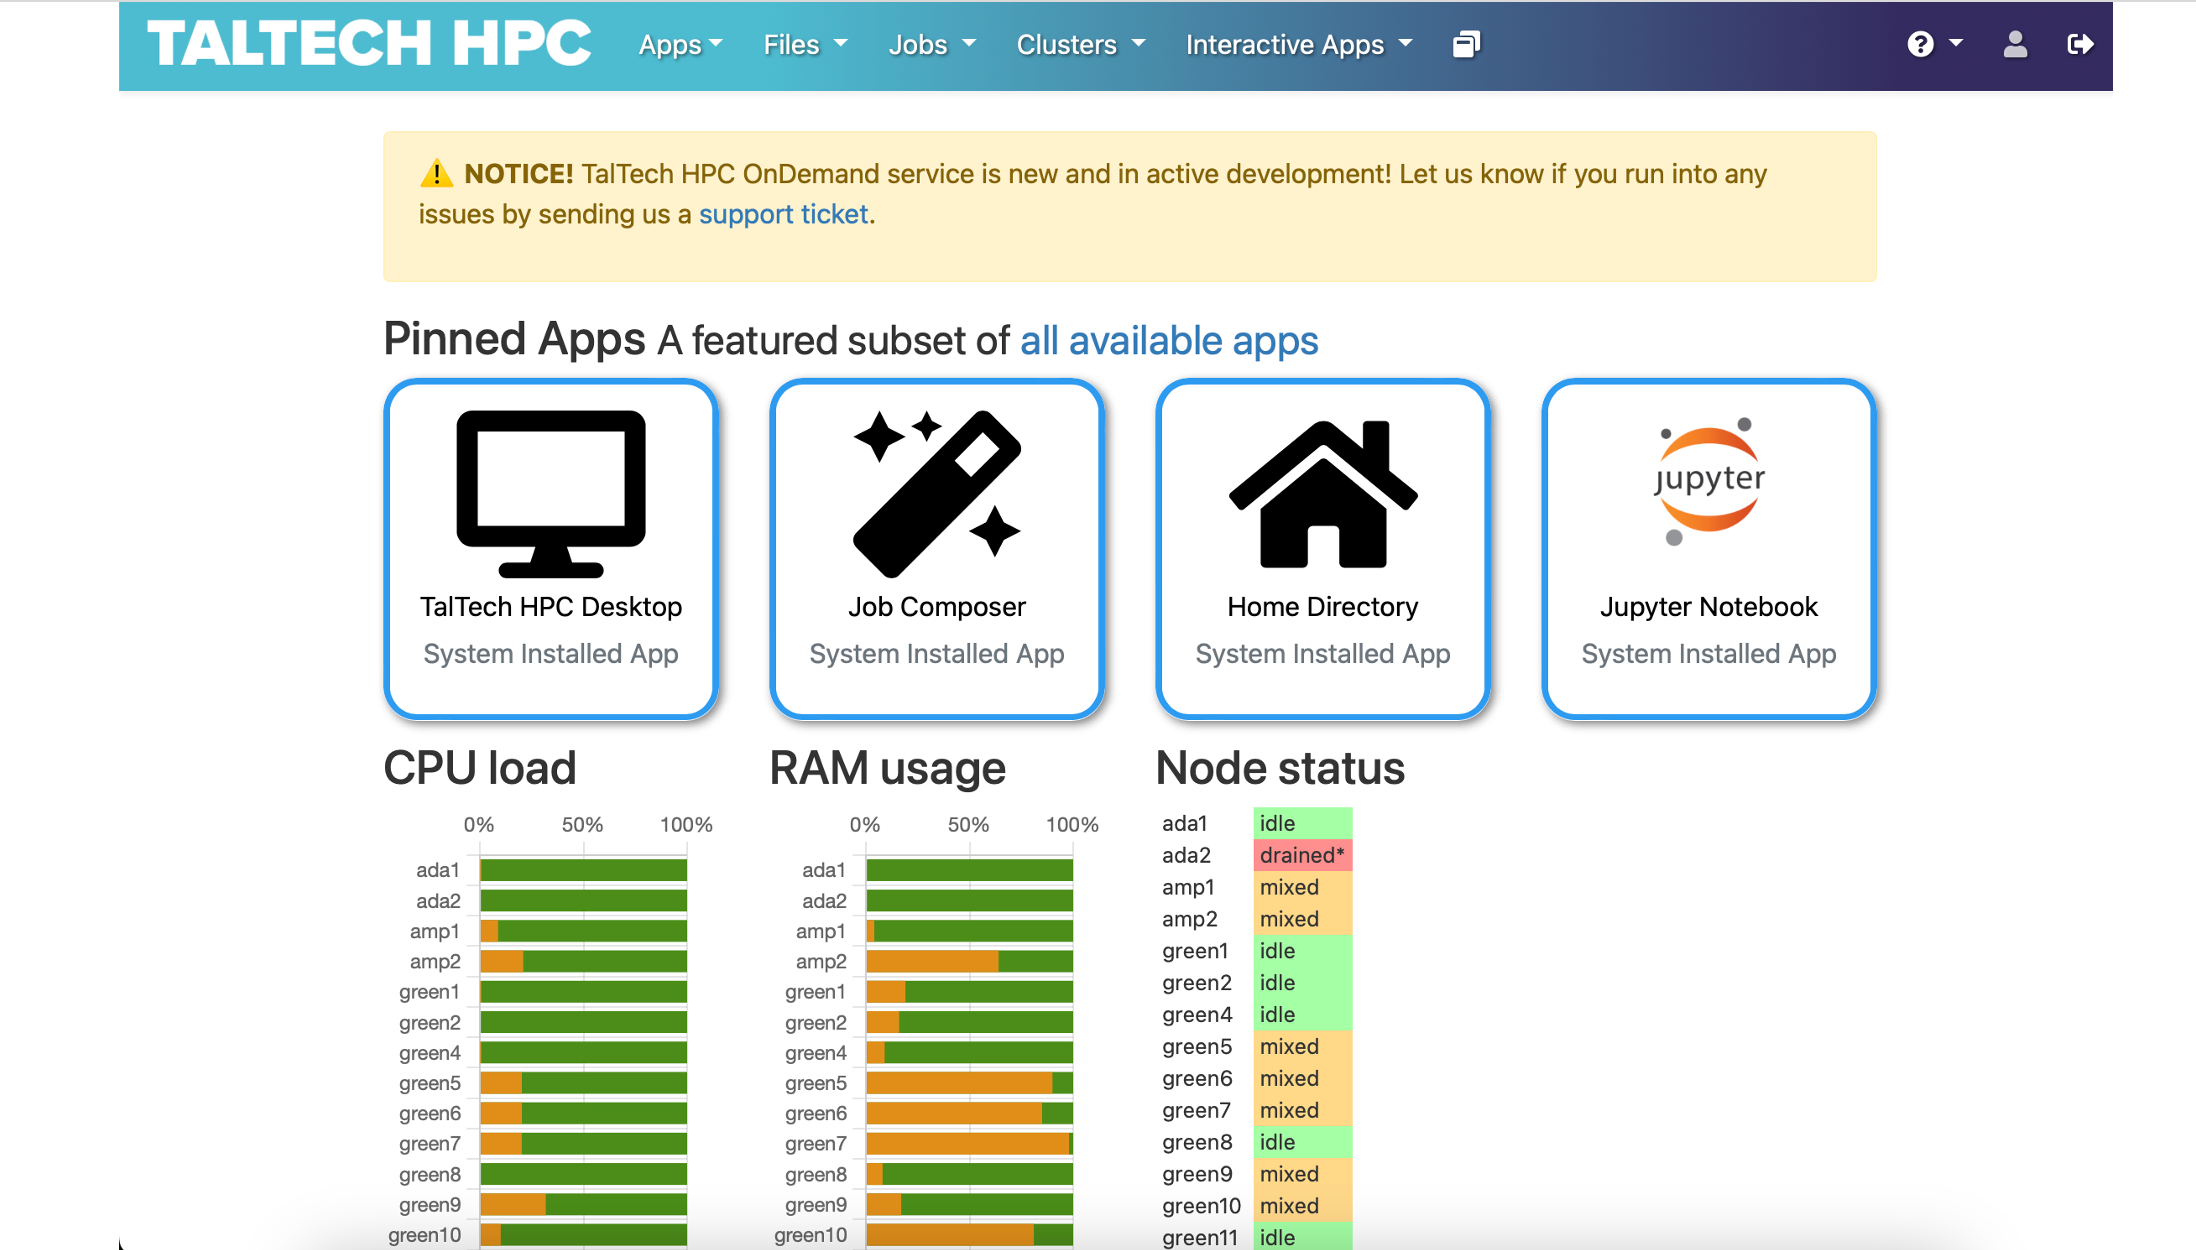
Task: Click the Jupyter Notebook logo
Action: click(1709, 482)
